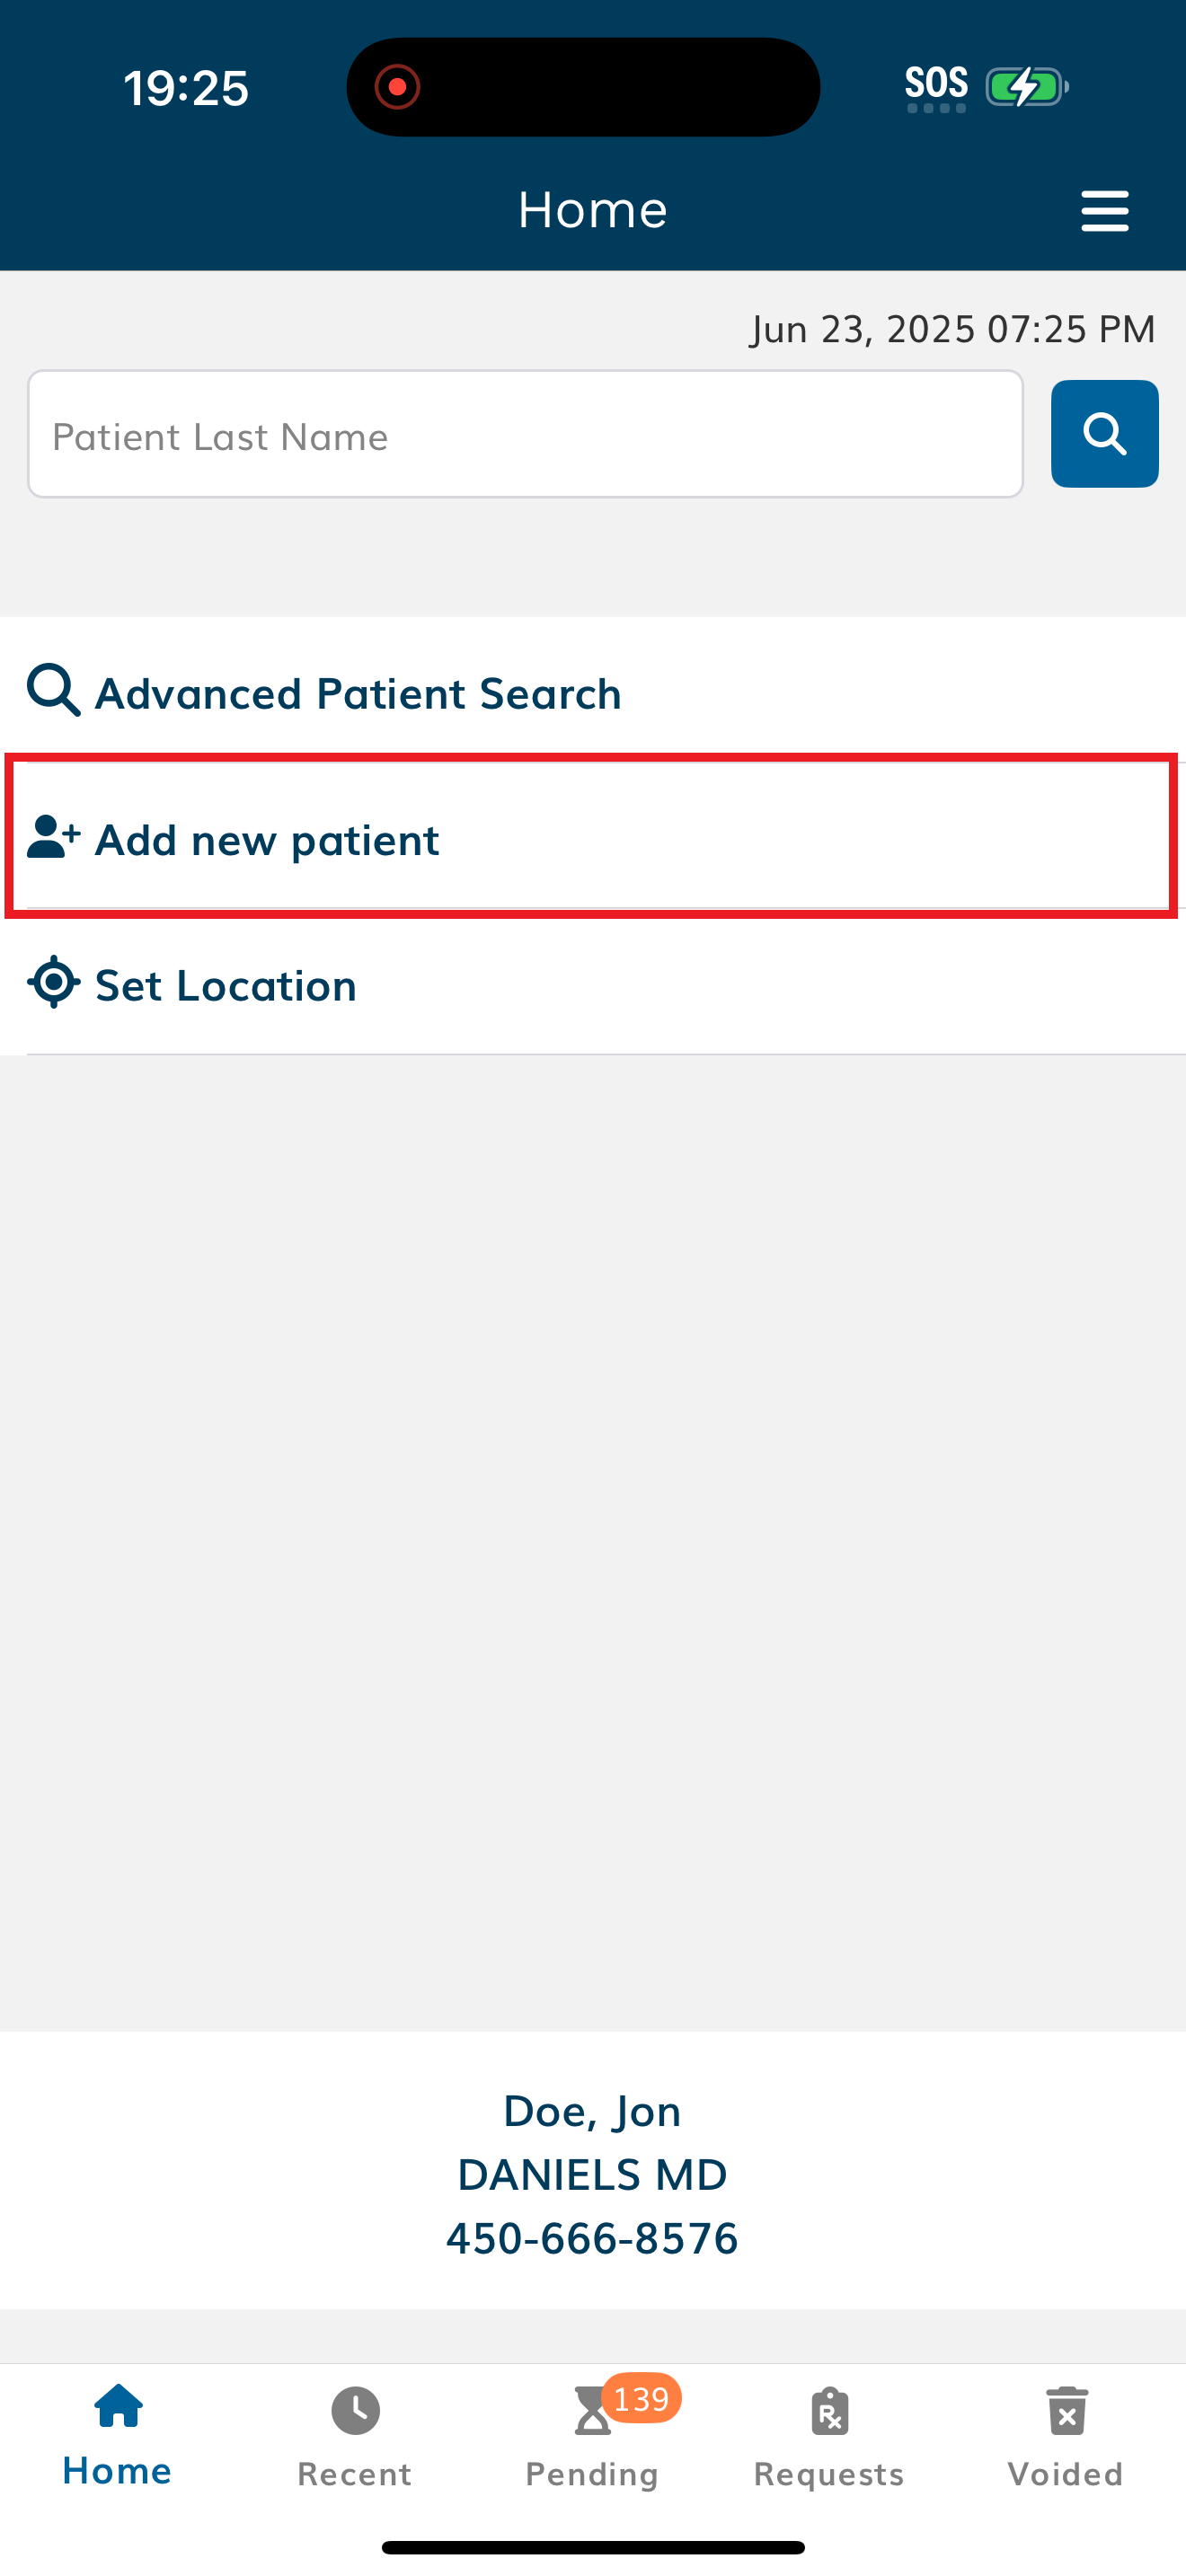
Task: Tap the provider phone number 450-666-8576
Action: click(592, 2238)
